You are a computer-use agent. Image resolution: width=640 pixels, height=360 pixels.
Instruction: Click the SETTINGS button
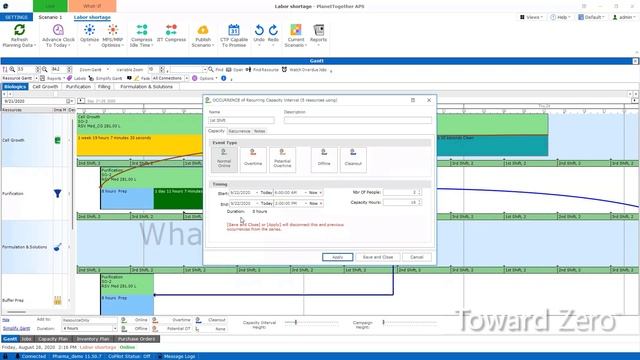pos(16,17)
